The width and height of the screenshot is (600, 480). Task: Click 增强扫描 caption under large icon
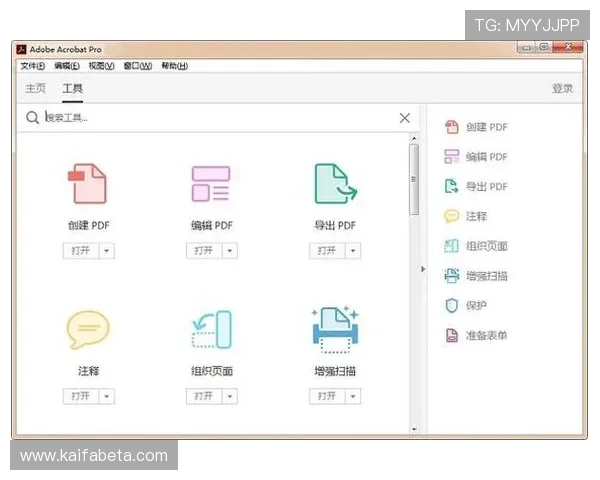tap(335, 371)
